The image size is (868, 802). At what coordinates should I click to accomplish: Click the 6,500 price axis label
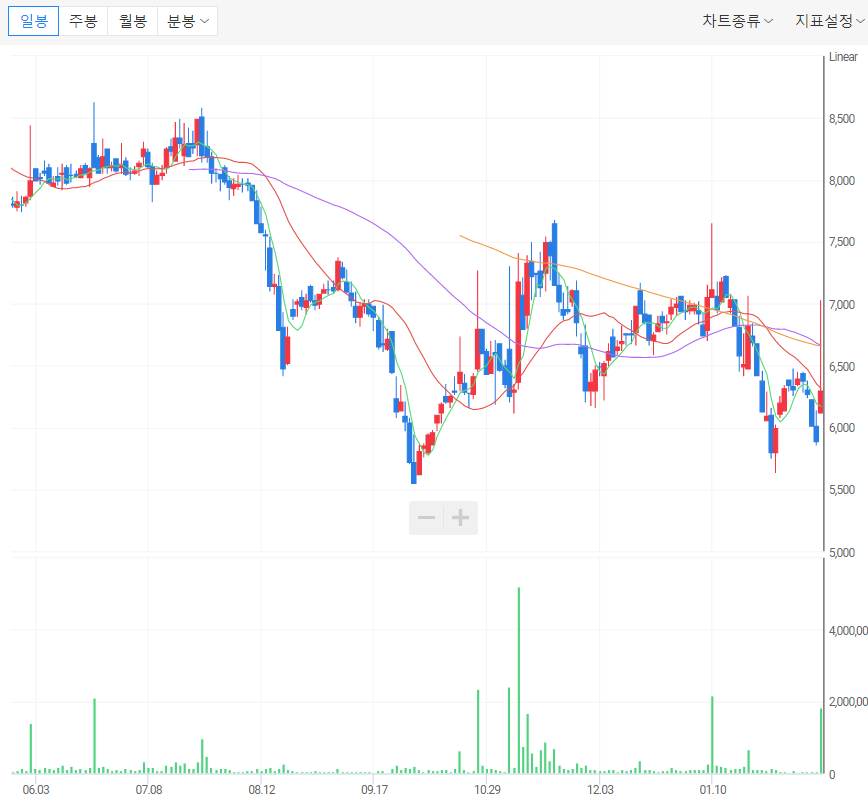tap(841, 366)
